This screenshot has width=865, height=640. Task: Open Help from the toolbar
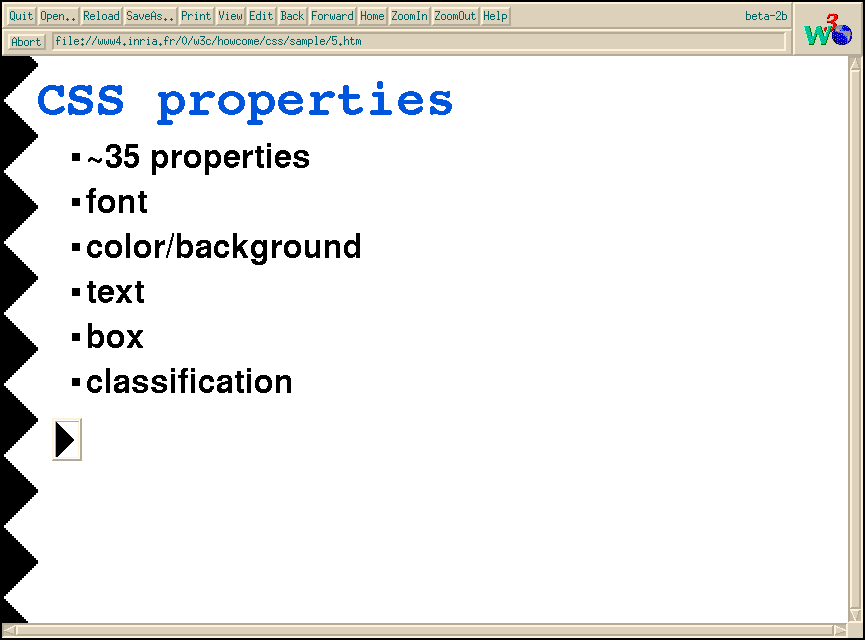[495, 16]
